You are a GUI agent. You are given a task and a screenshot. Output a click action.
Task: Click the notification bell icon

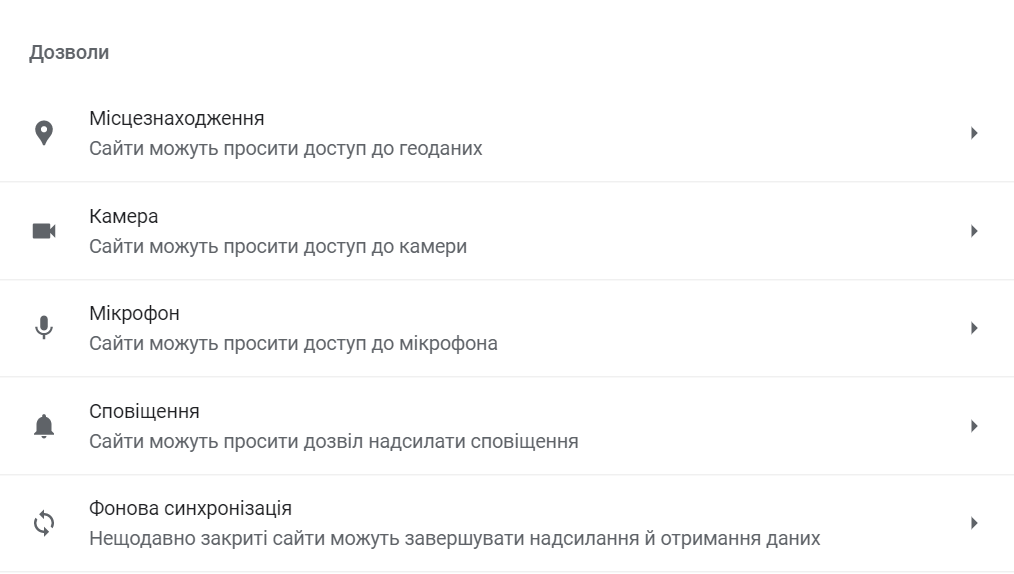pyautogui.click(x=44, y=426)
